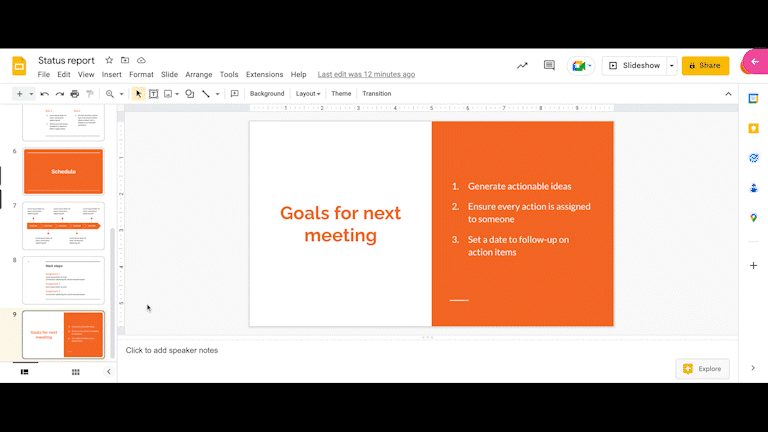Open the comment history icon

(x=549, y=65)
